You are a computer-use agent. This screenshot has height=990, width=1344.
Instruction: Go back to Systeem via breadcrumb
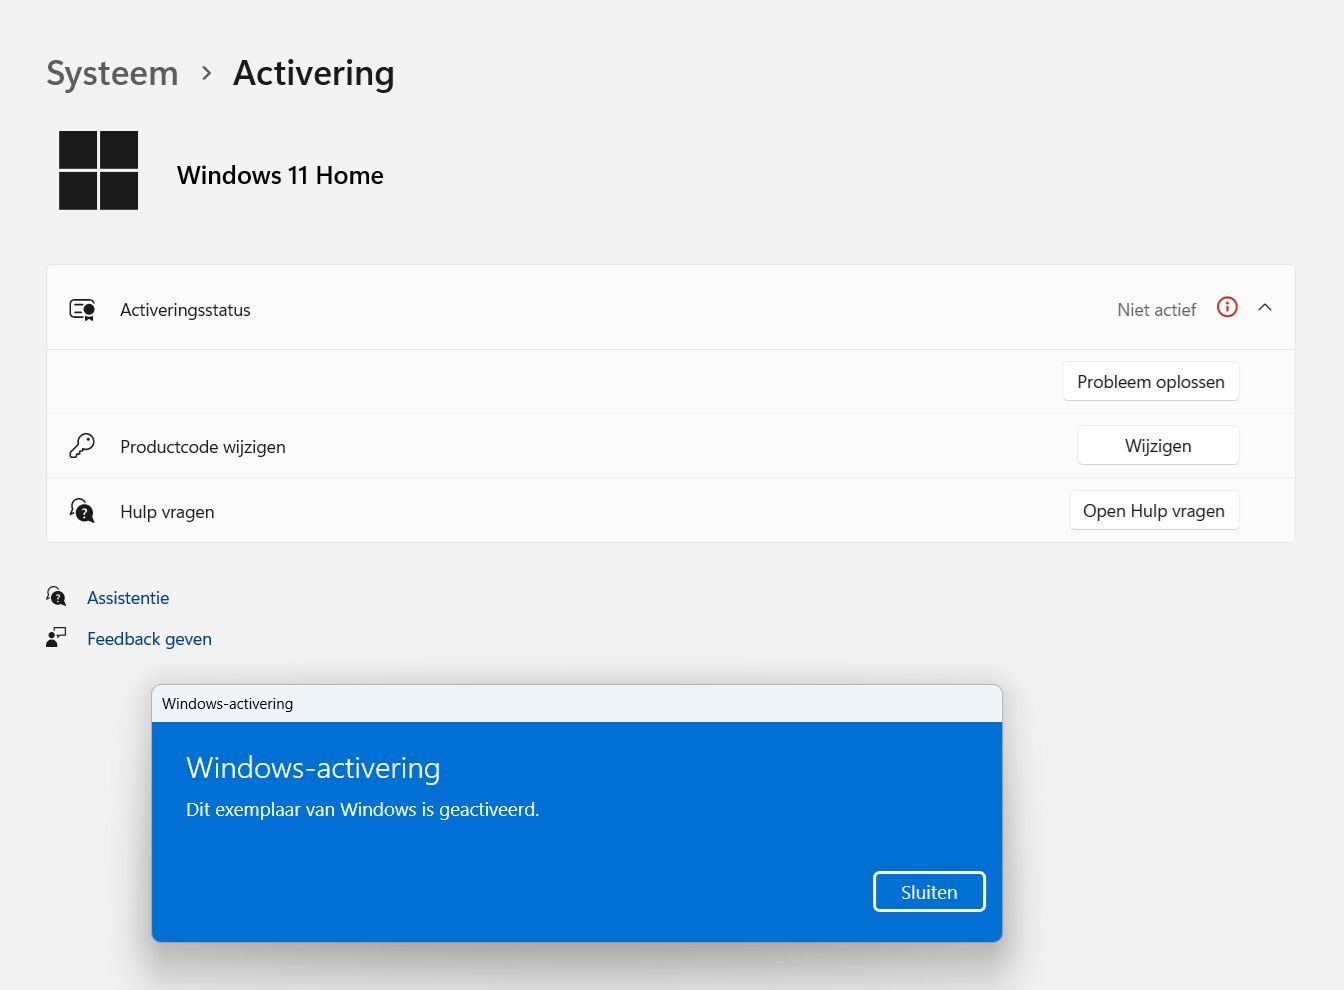(x=112, y=73)
